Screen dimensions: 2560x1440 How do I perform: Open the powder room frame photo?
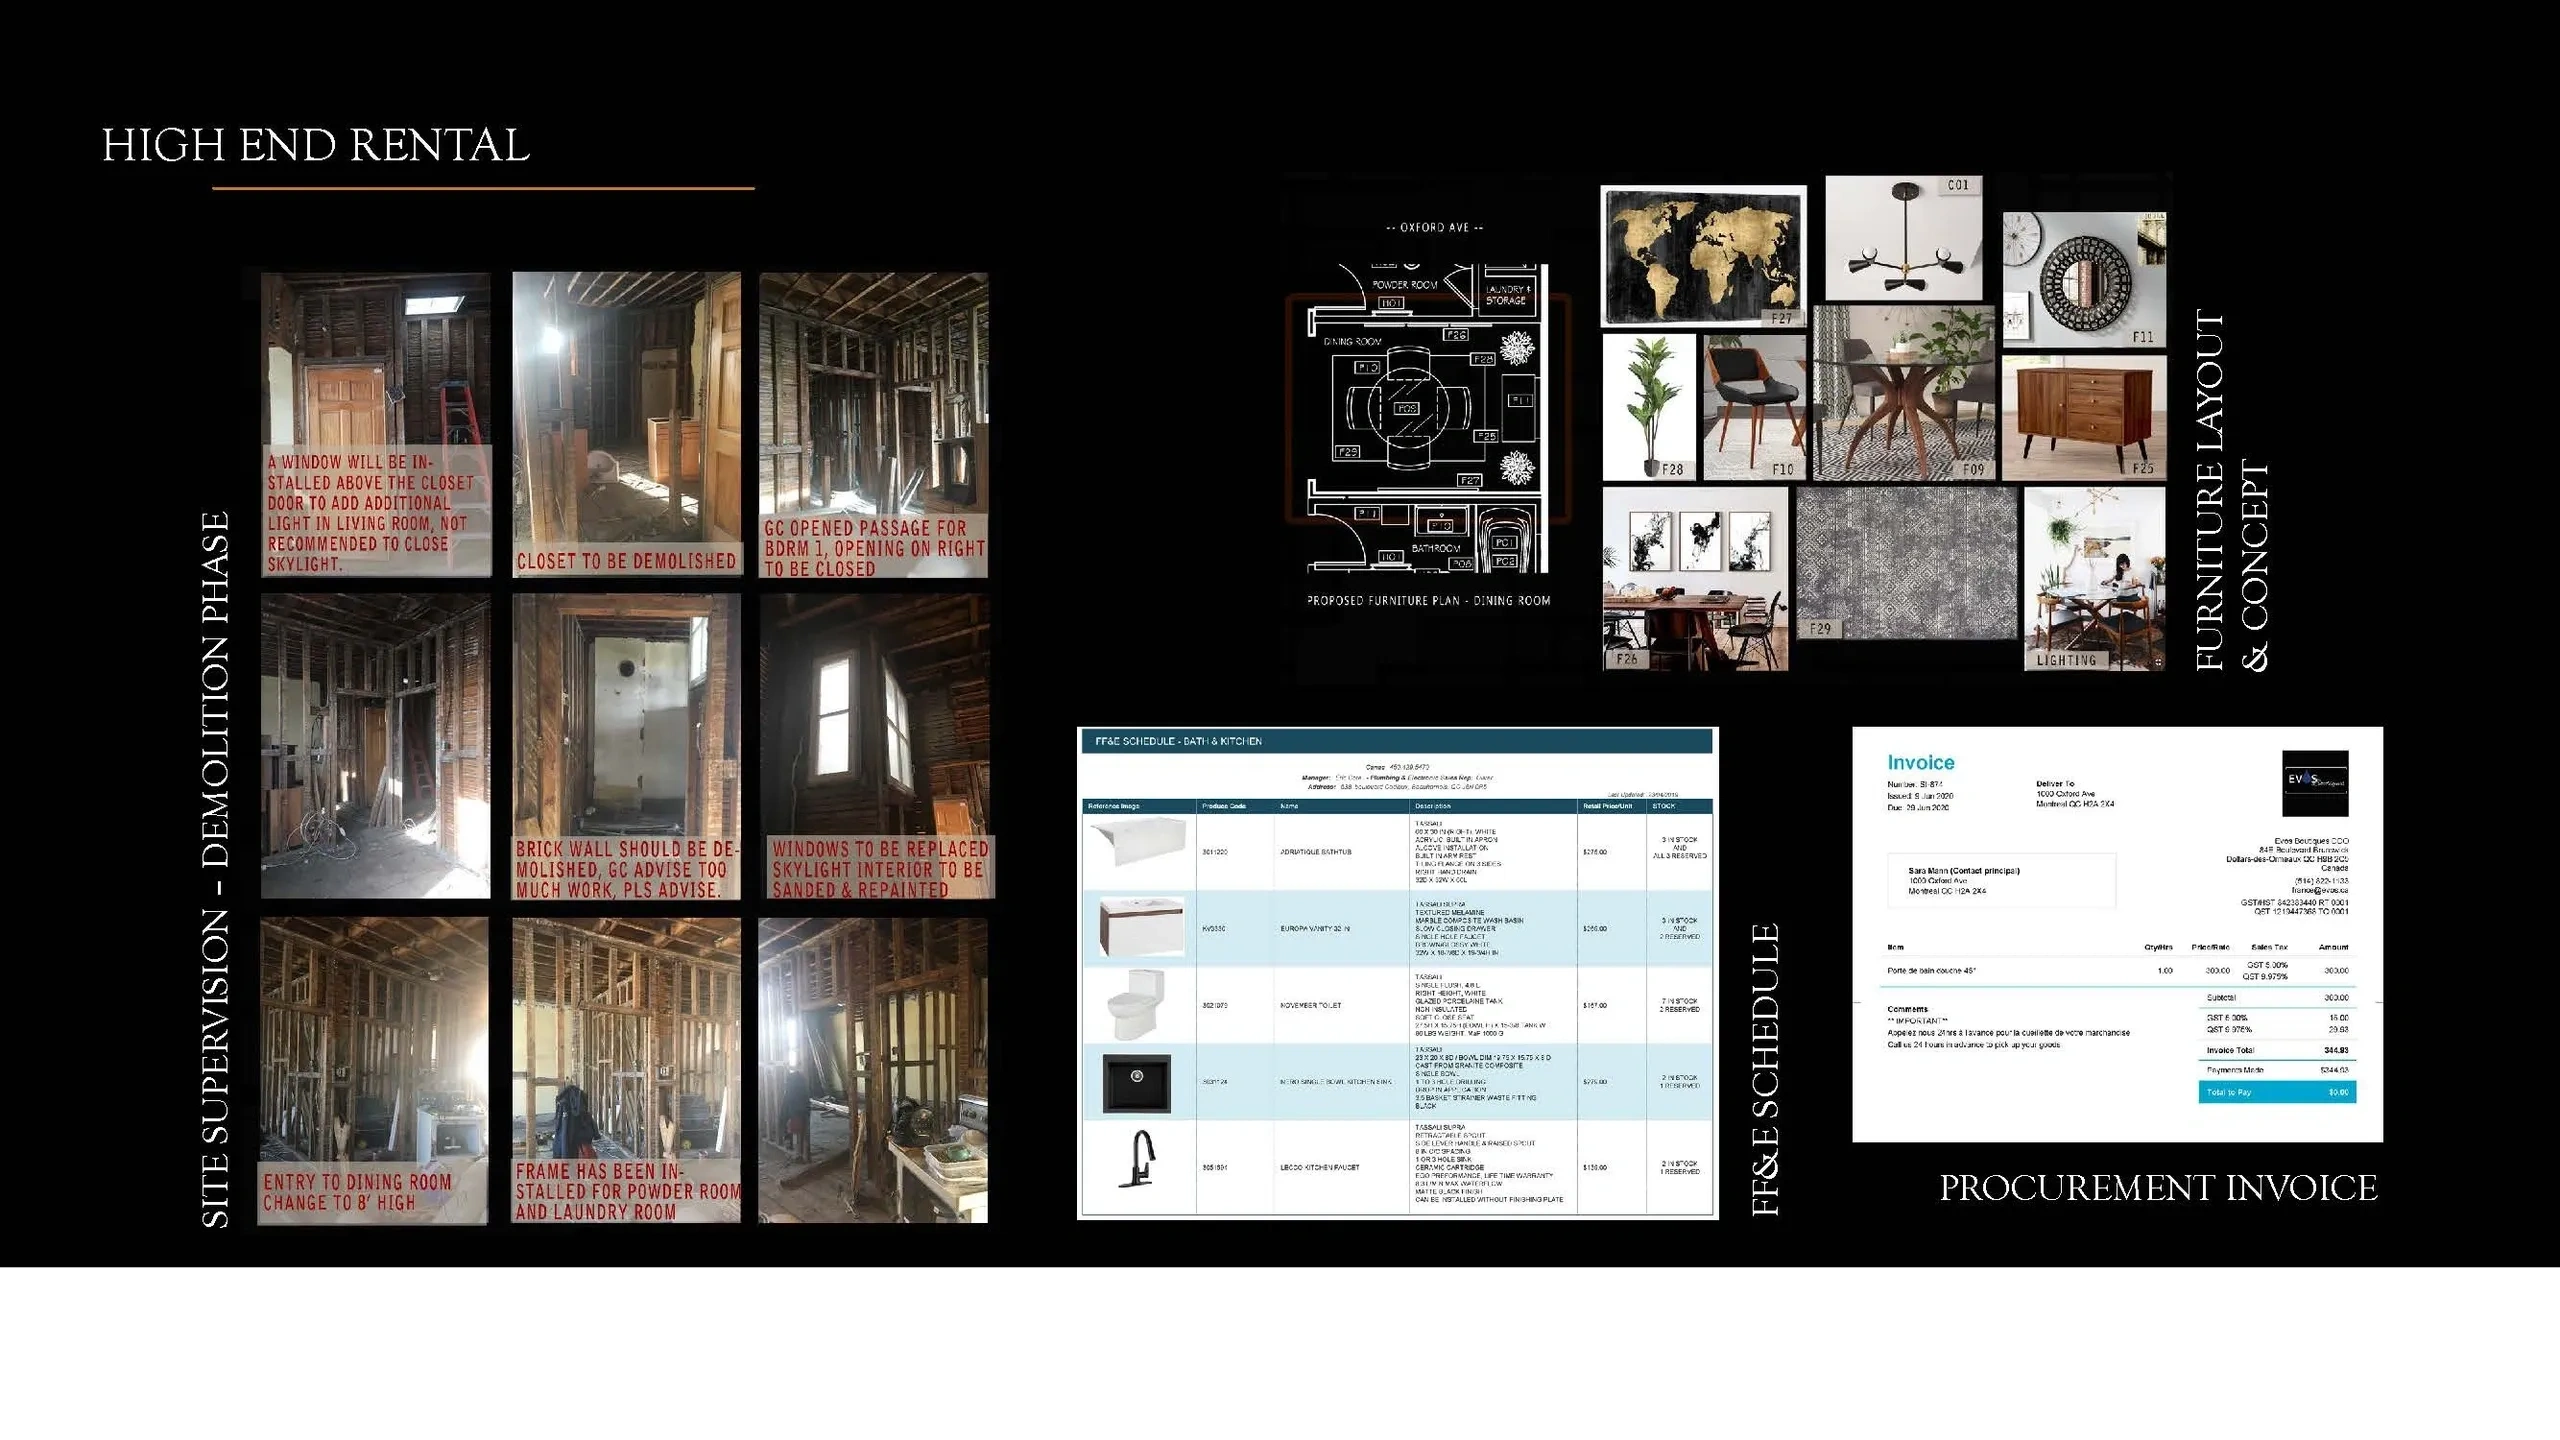pyautogui.click(x=626, y=1070)
